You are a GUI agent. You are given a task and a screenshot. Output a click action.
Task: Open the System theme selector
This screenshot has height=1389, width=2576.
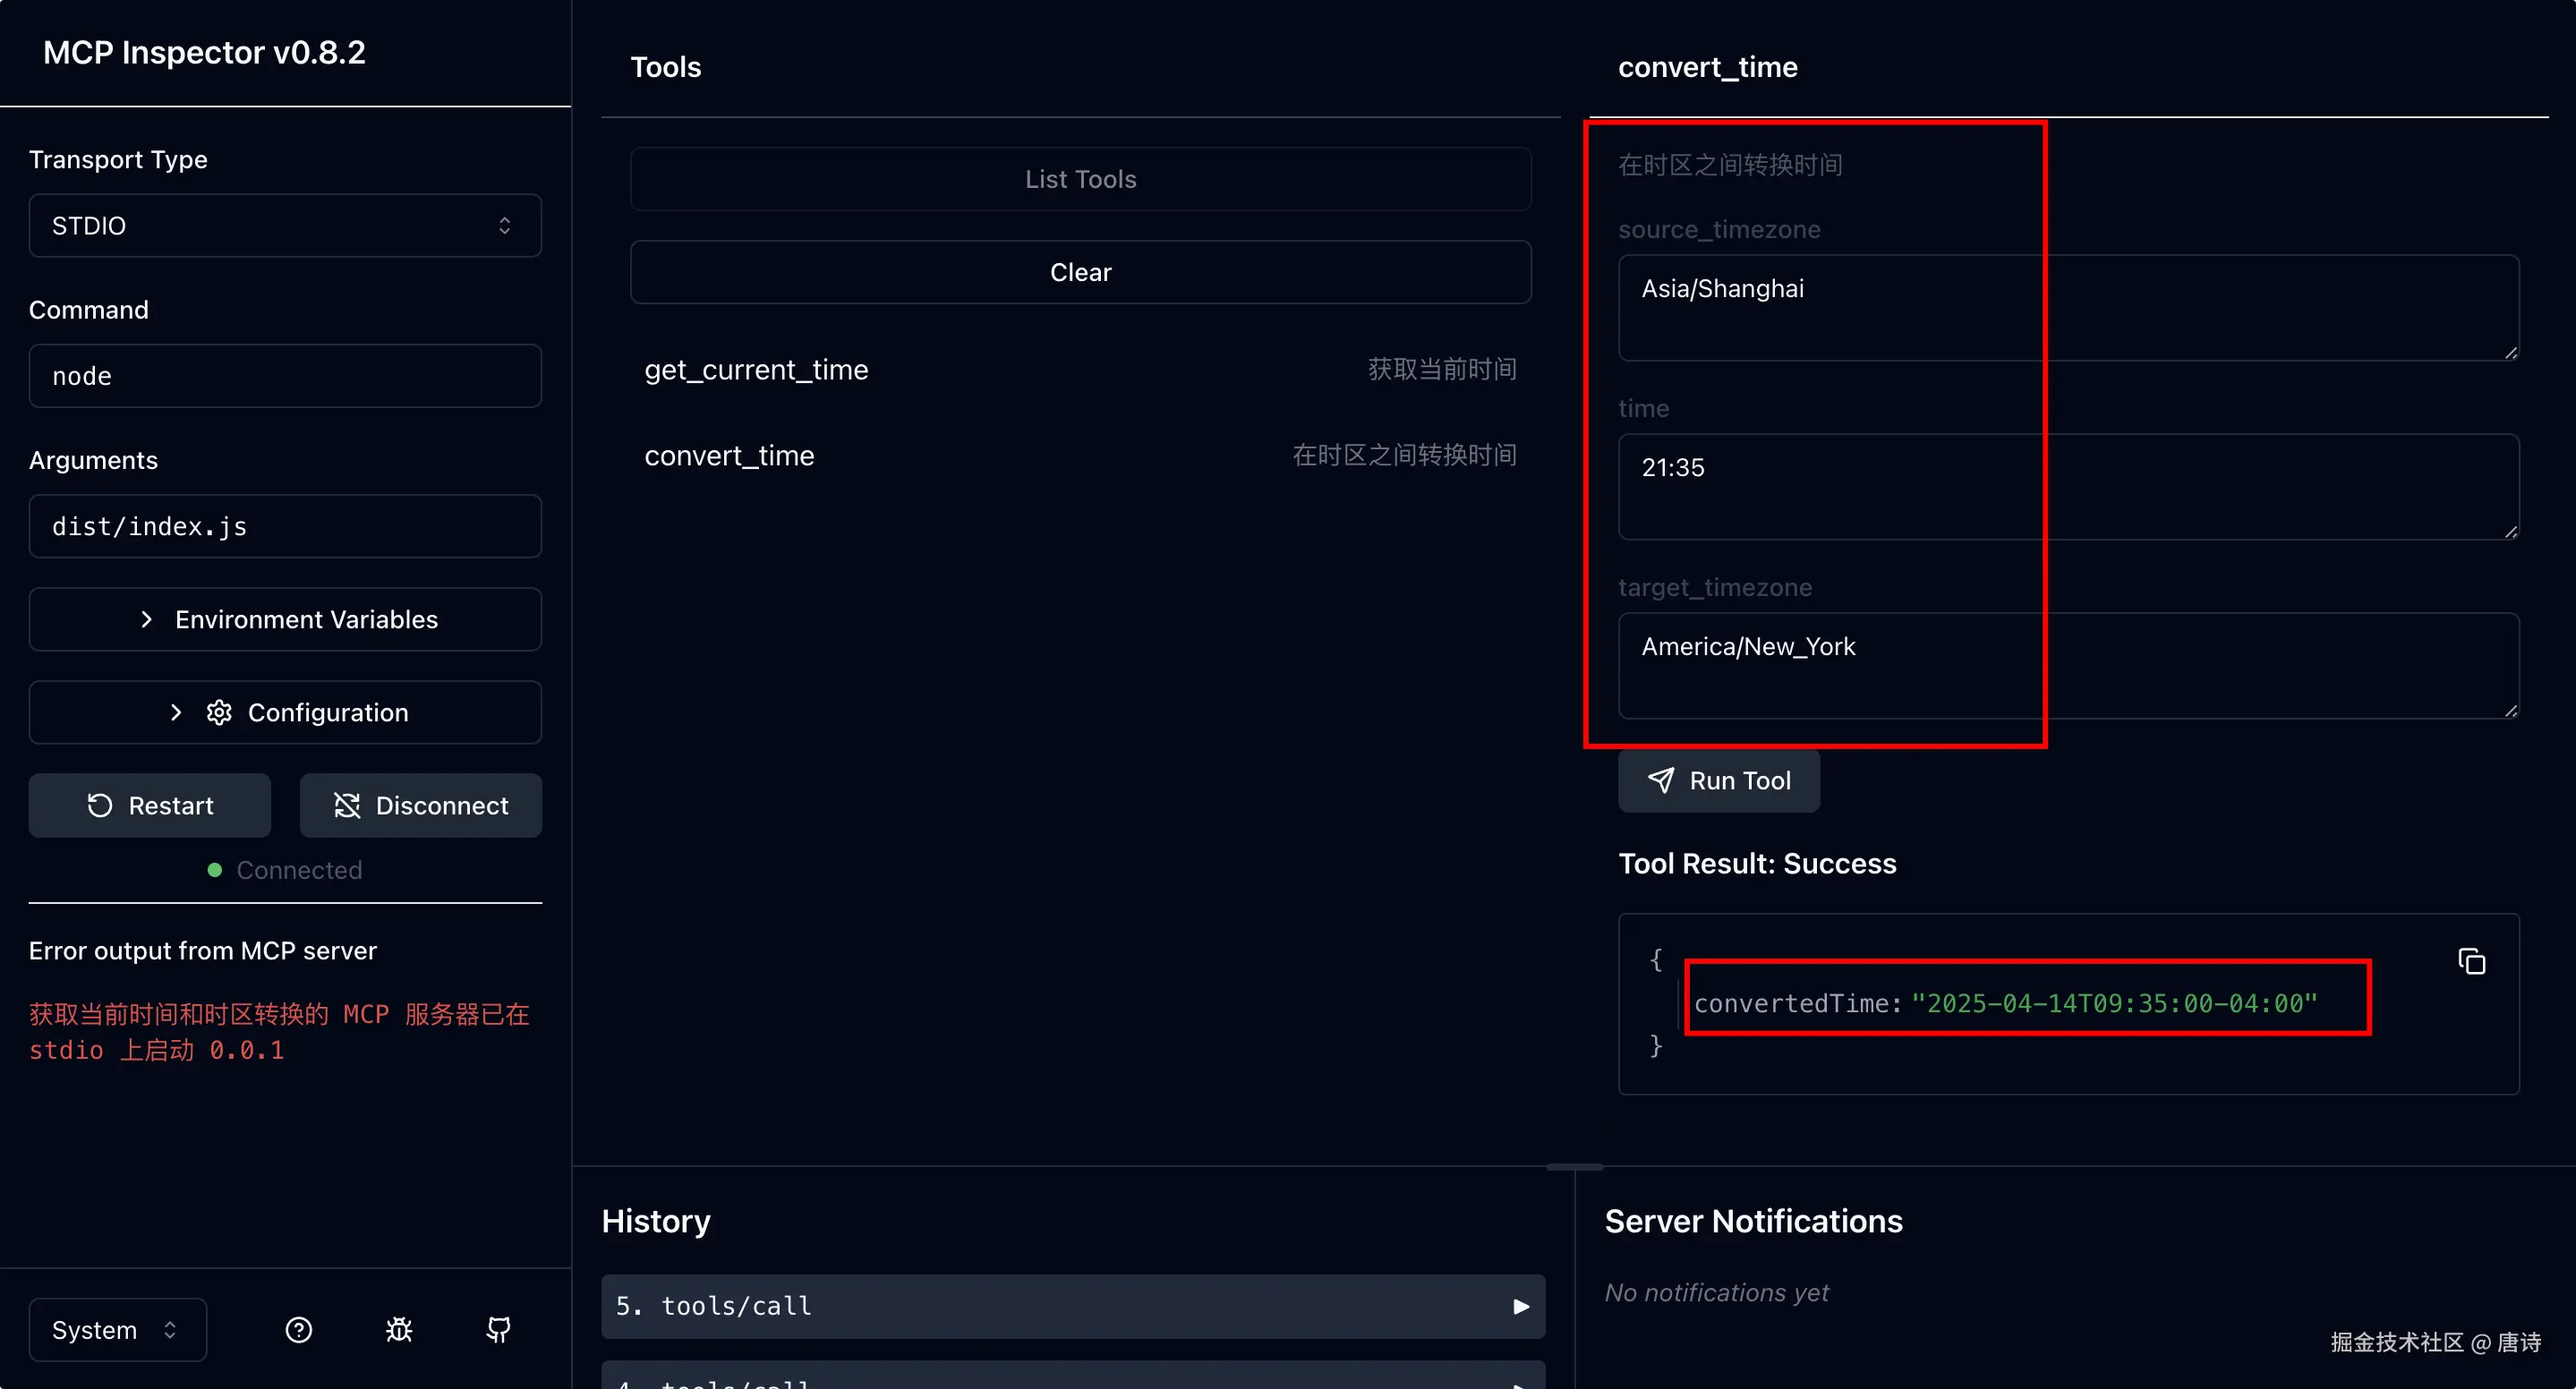(x=117, y=1329)
